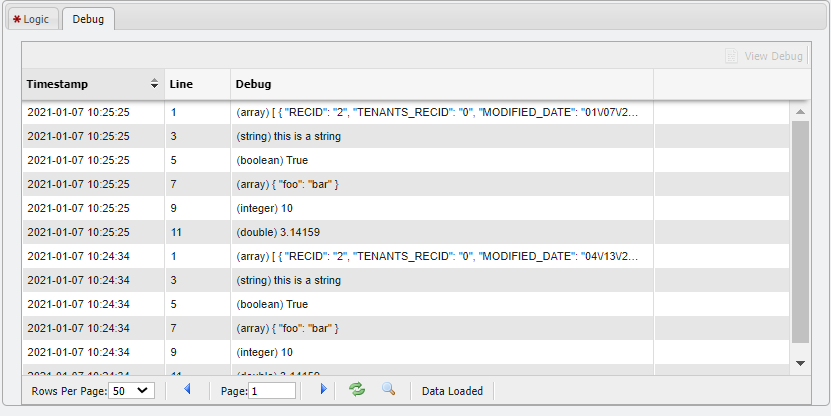Click the red asterisk on Logic tab
The width and height of the screenshot is (831, 416).
(x=17, y=19)
